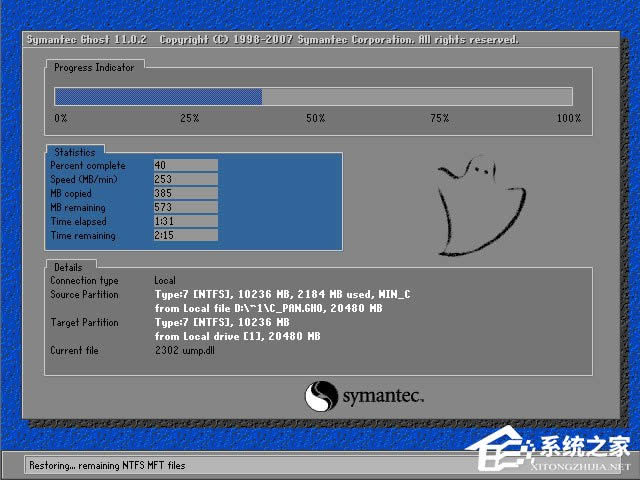Image resolution: width=640 pixels, height=480 pixels.
Task: Select the Details group label
Action: pyautogui.click(x=68, y=267)
